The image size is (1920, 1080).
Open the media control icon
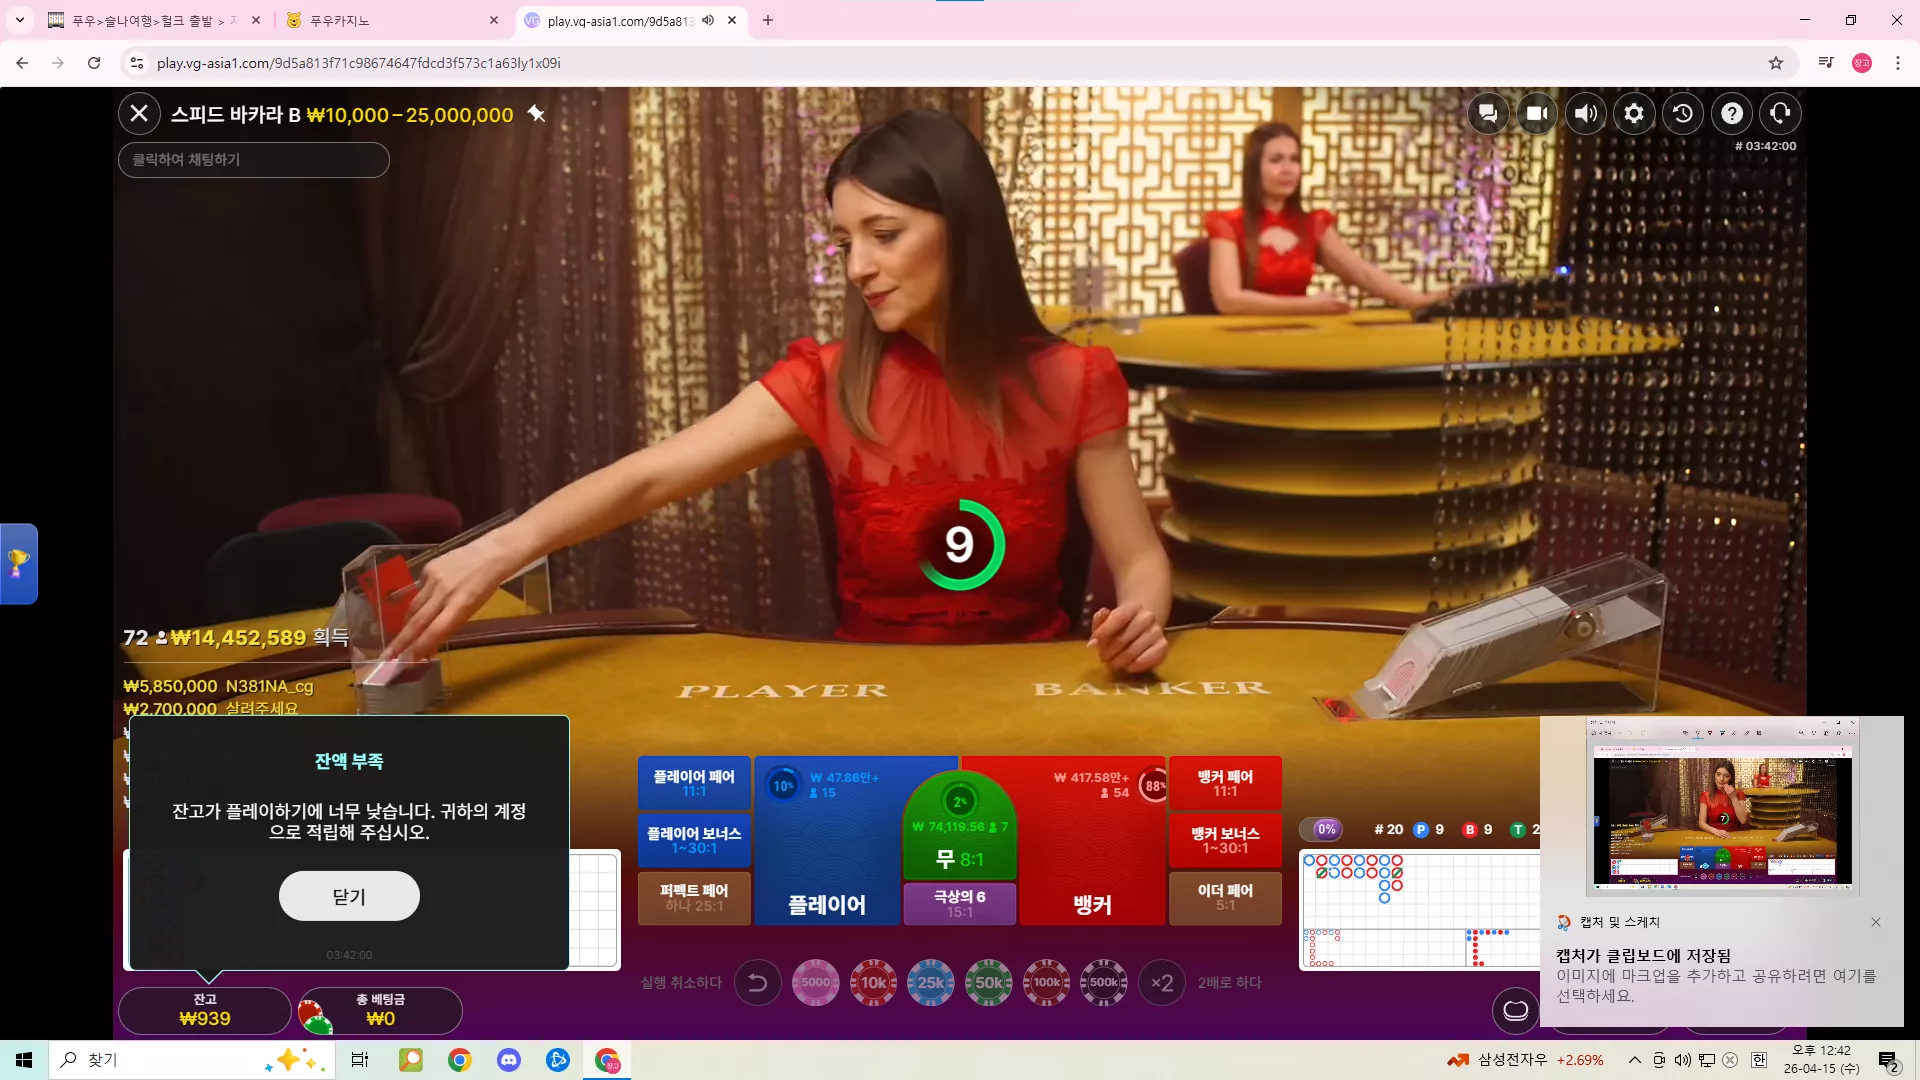[1826, 63]
